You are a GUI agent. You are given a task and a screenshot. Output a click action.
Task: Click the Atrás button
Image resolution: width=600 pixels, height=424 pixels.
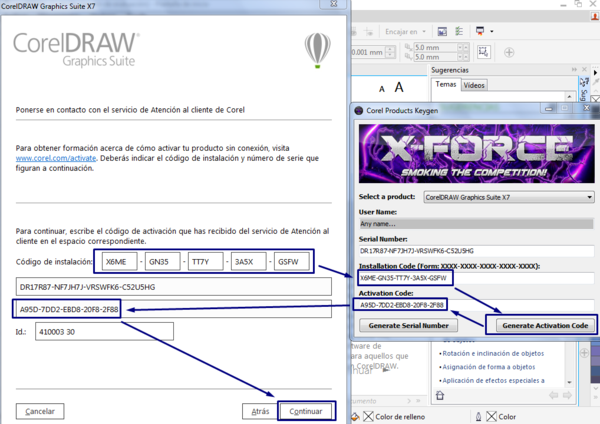260,411
